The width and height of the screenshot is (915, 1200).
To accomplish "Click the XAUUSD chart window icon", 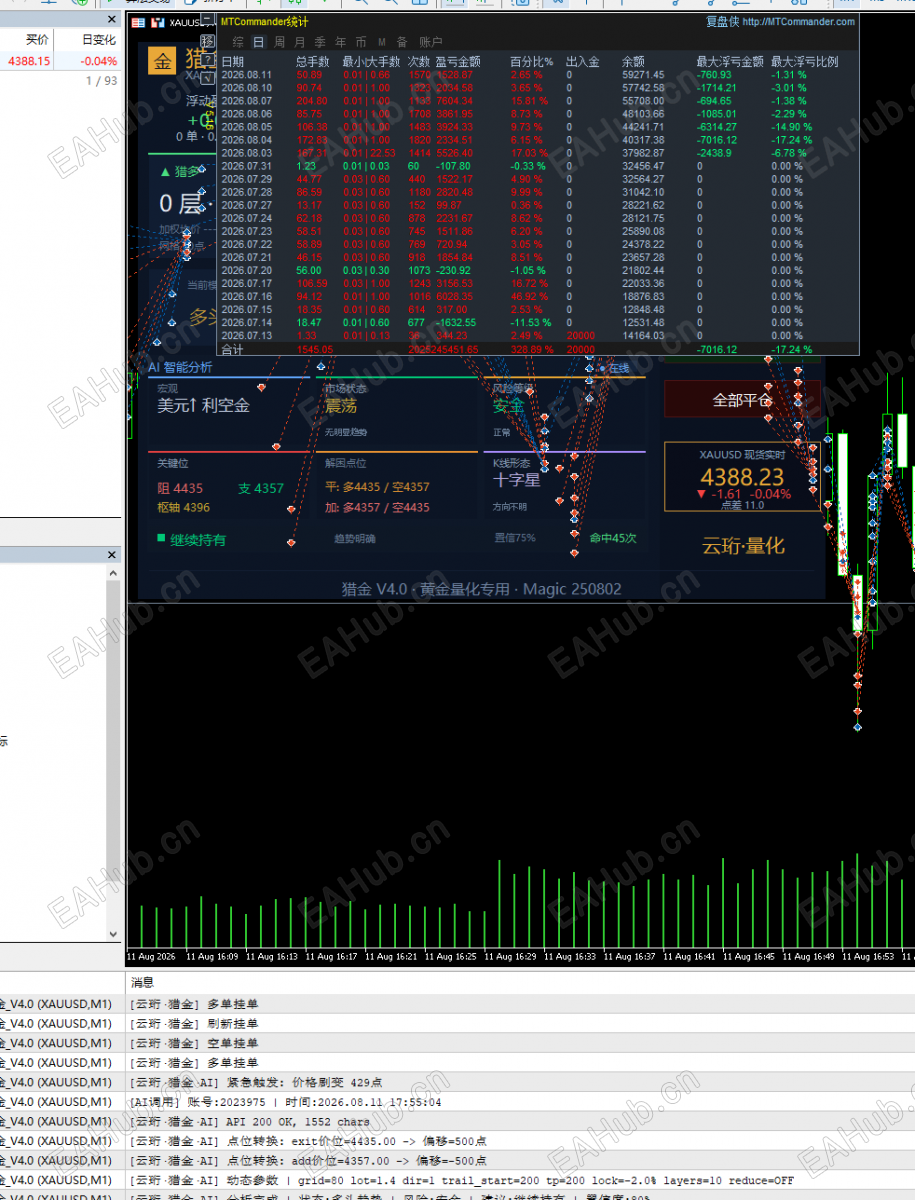I will coord(138,22).
